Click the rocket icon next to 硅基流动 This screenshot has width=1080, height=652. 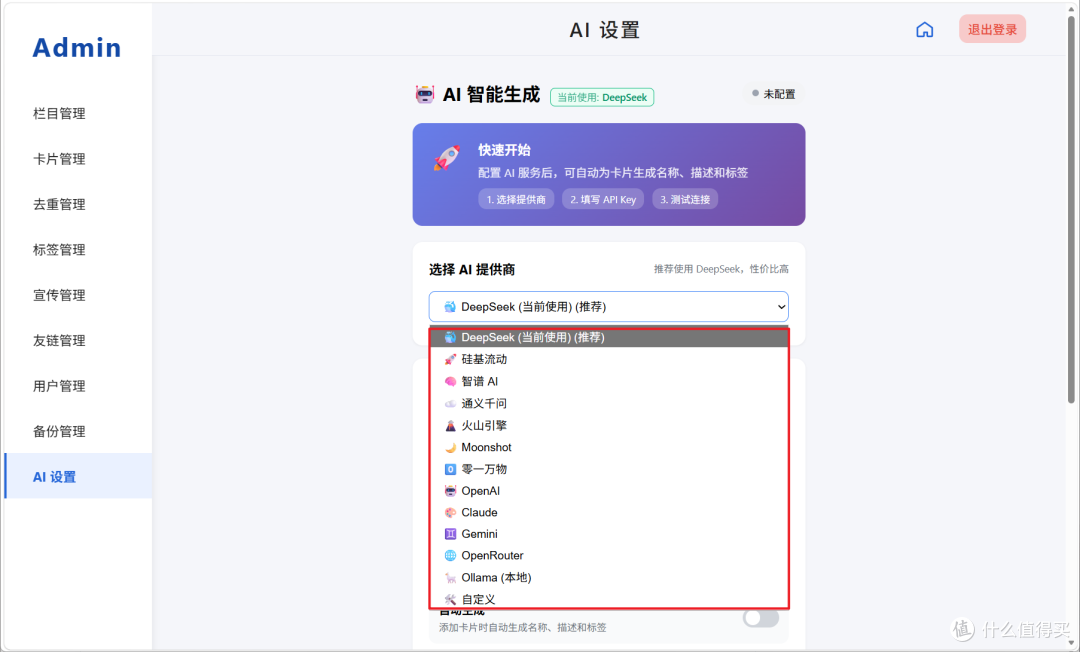450,359
